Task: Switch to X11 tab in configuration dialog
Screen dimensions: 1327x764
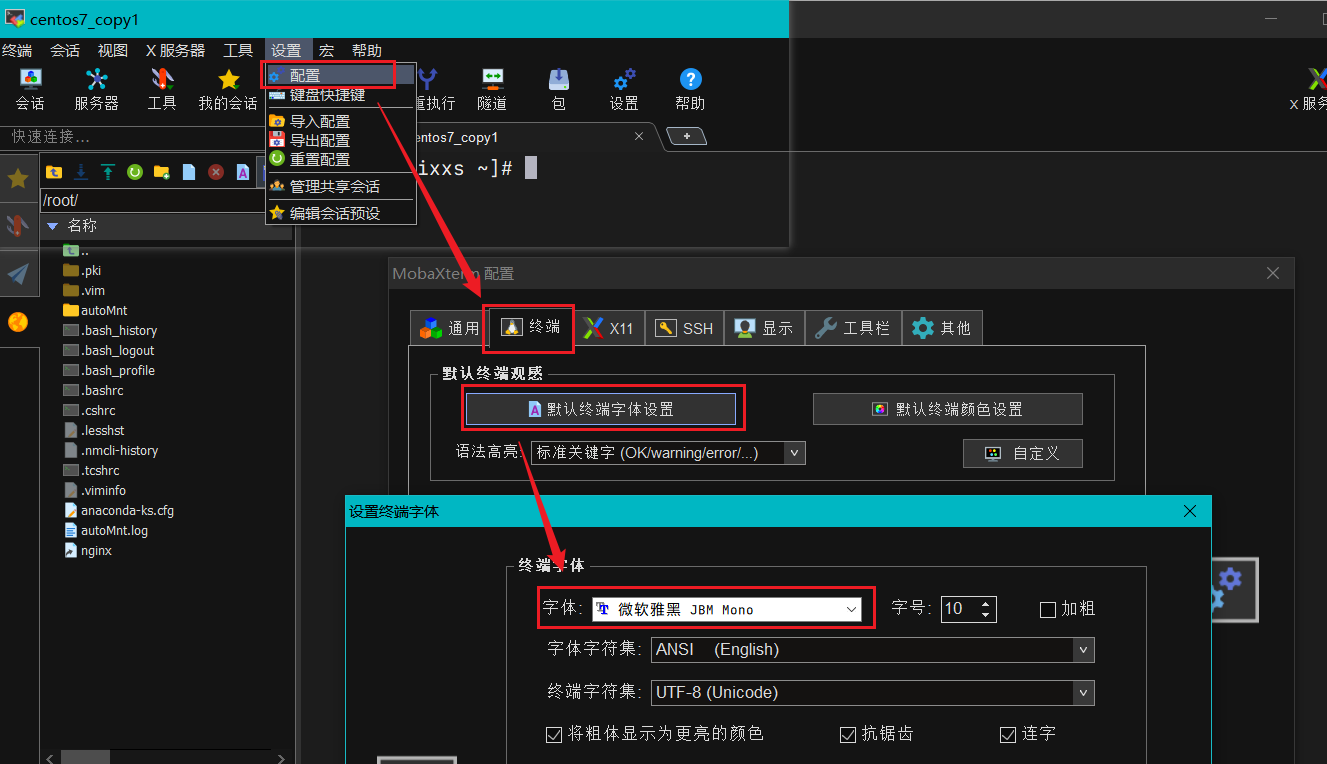Action: (x=608, y=328)
